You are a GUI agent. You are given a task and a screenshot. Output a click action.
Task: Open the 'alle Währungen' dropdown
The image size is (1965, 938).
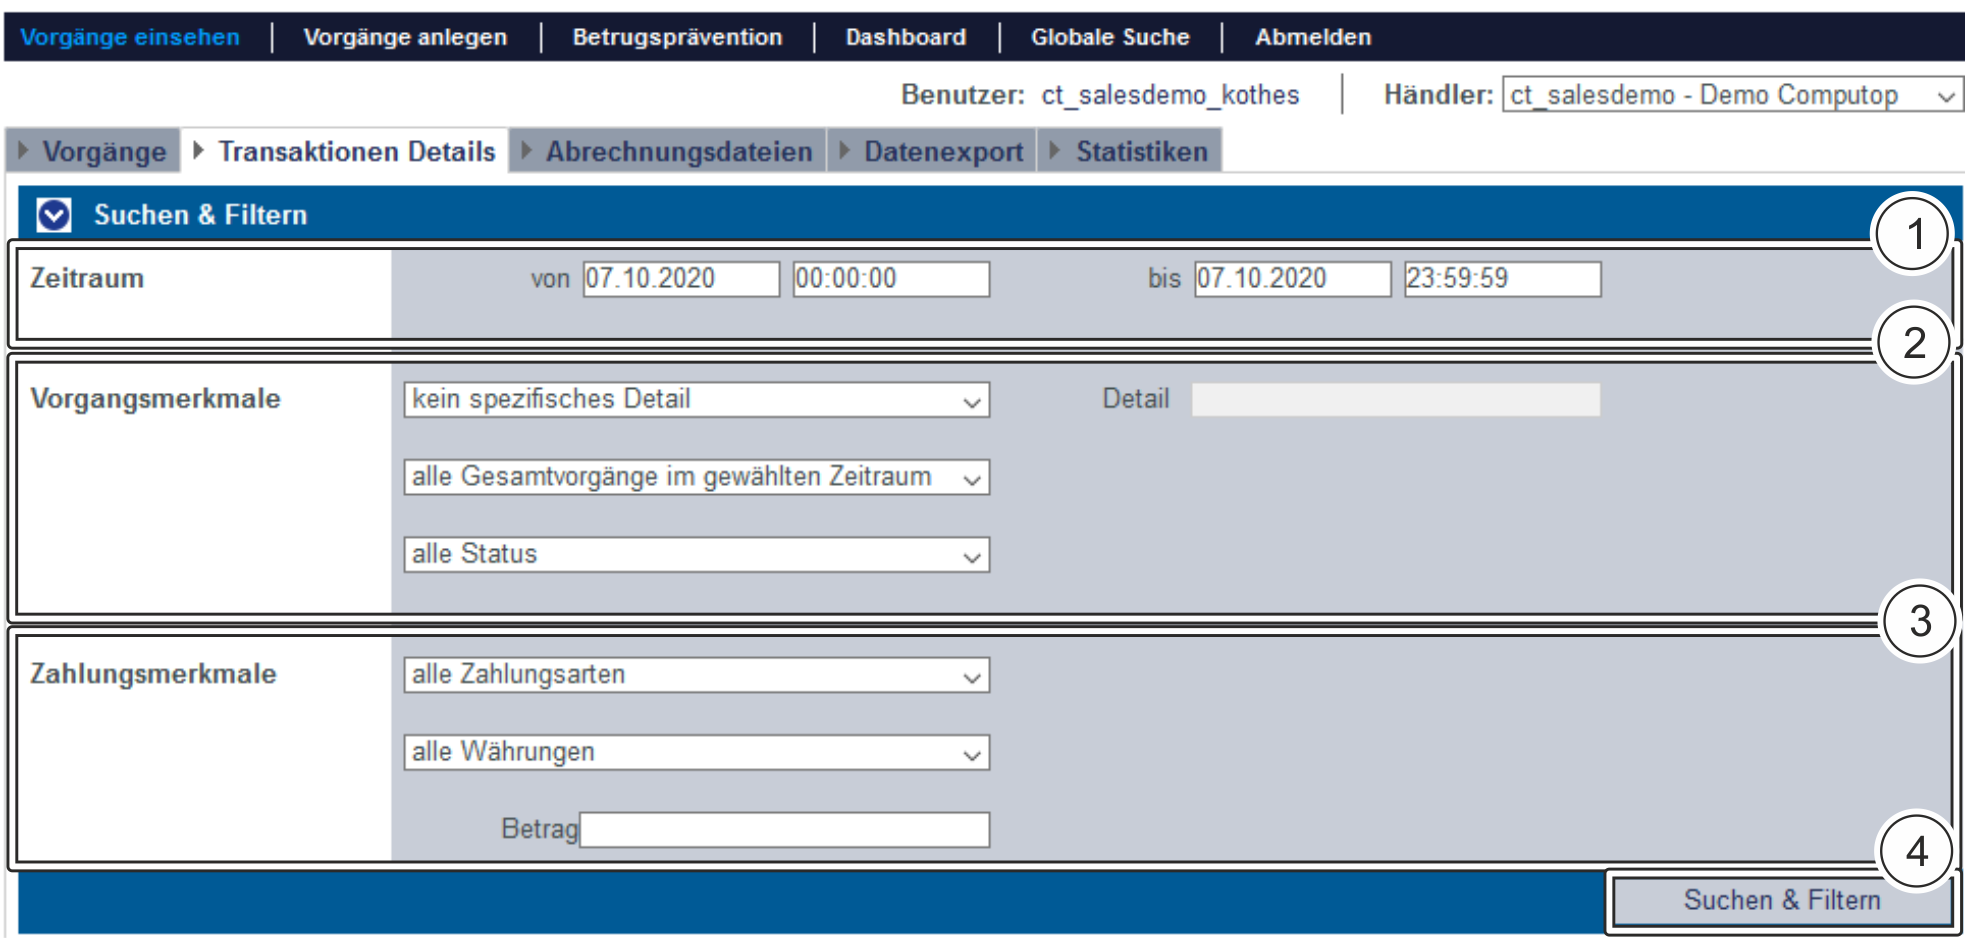(696, 752)
